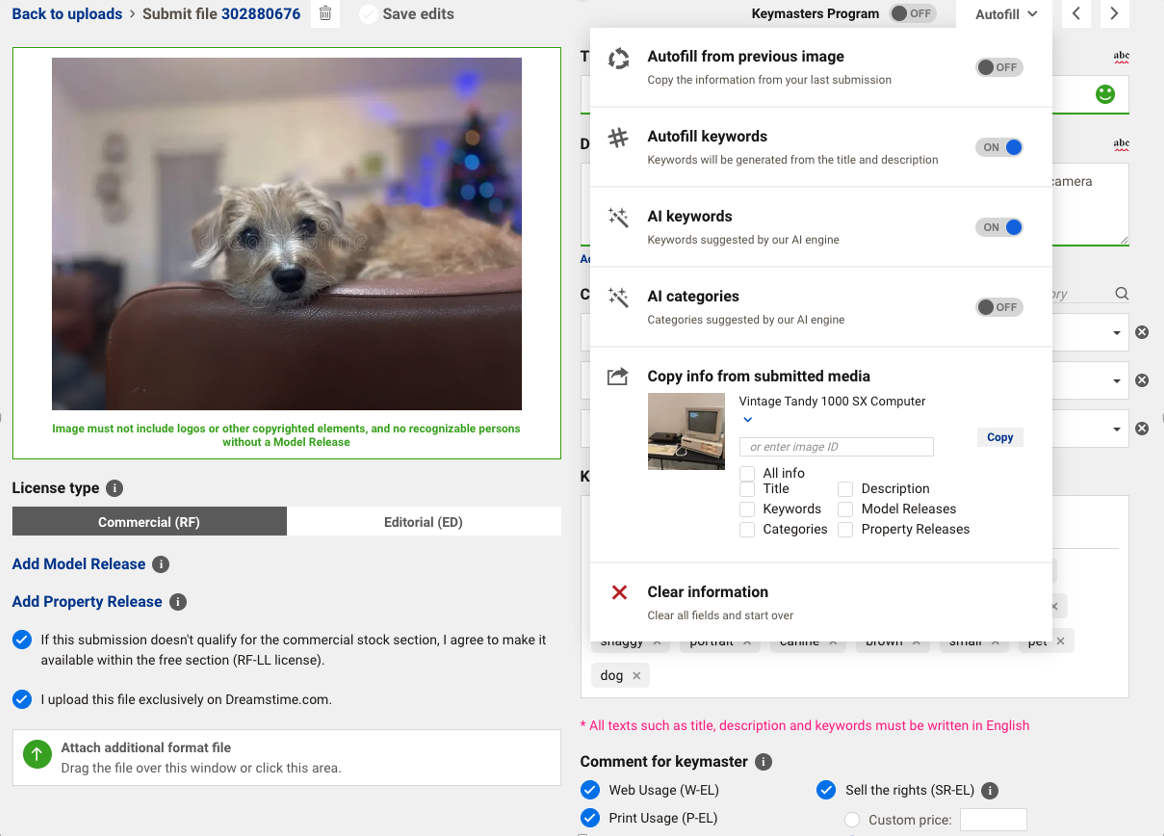The image size is (1164, 836).
Task: Click info icon beside Comment for keymaster
Action: pos(764,762)
